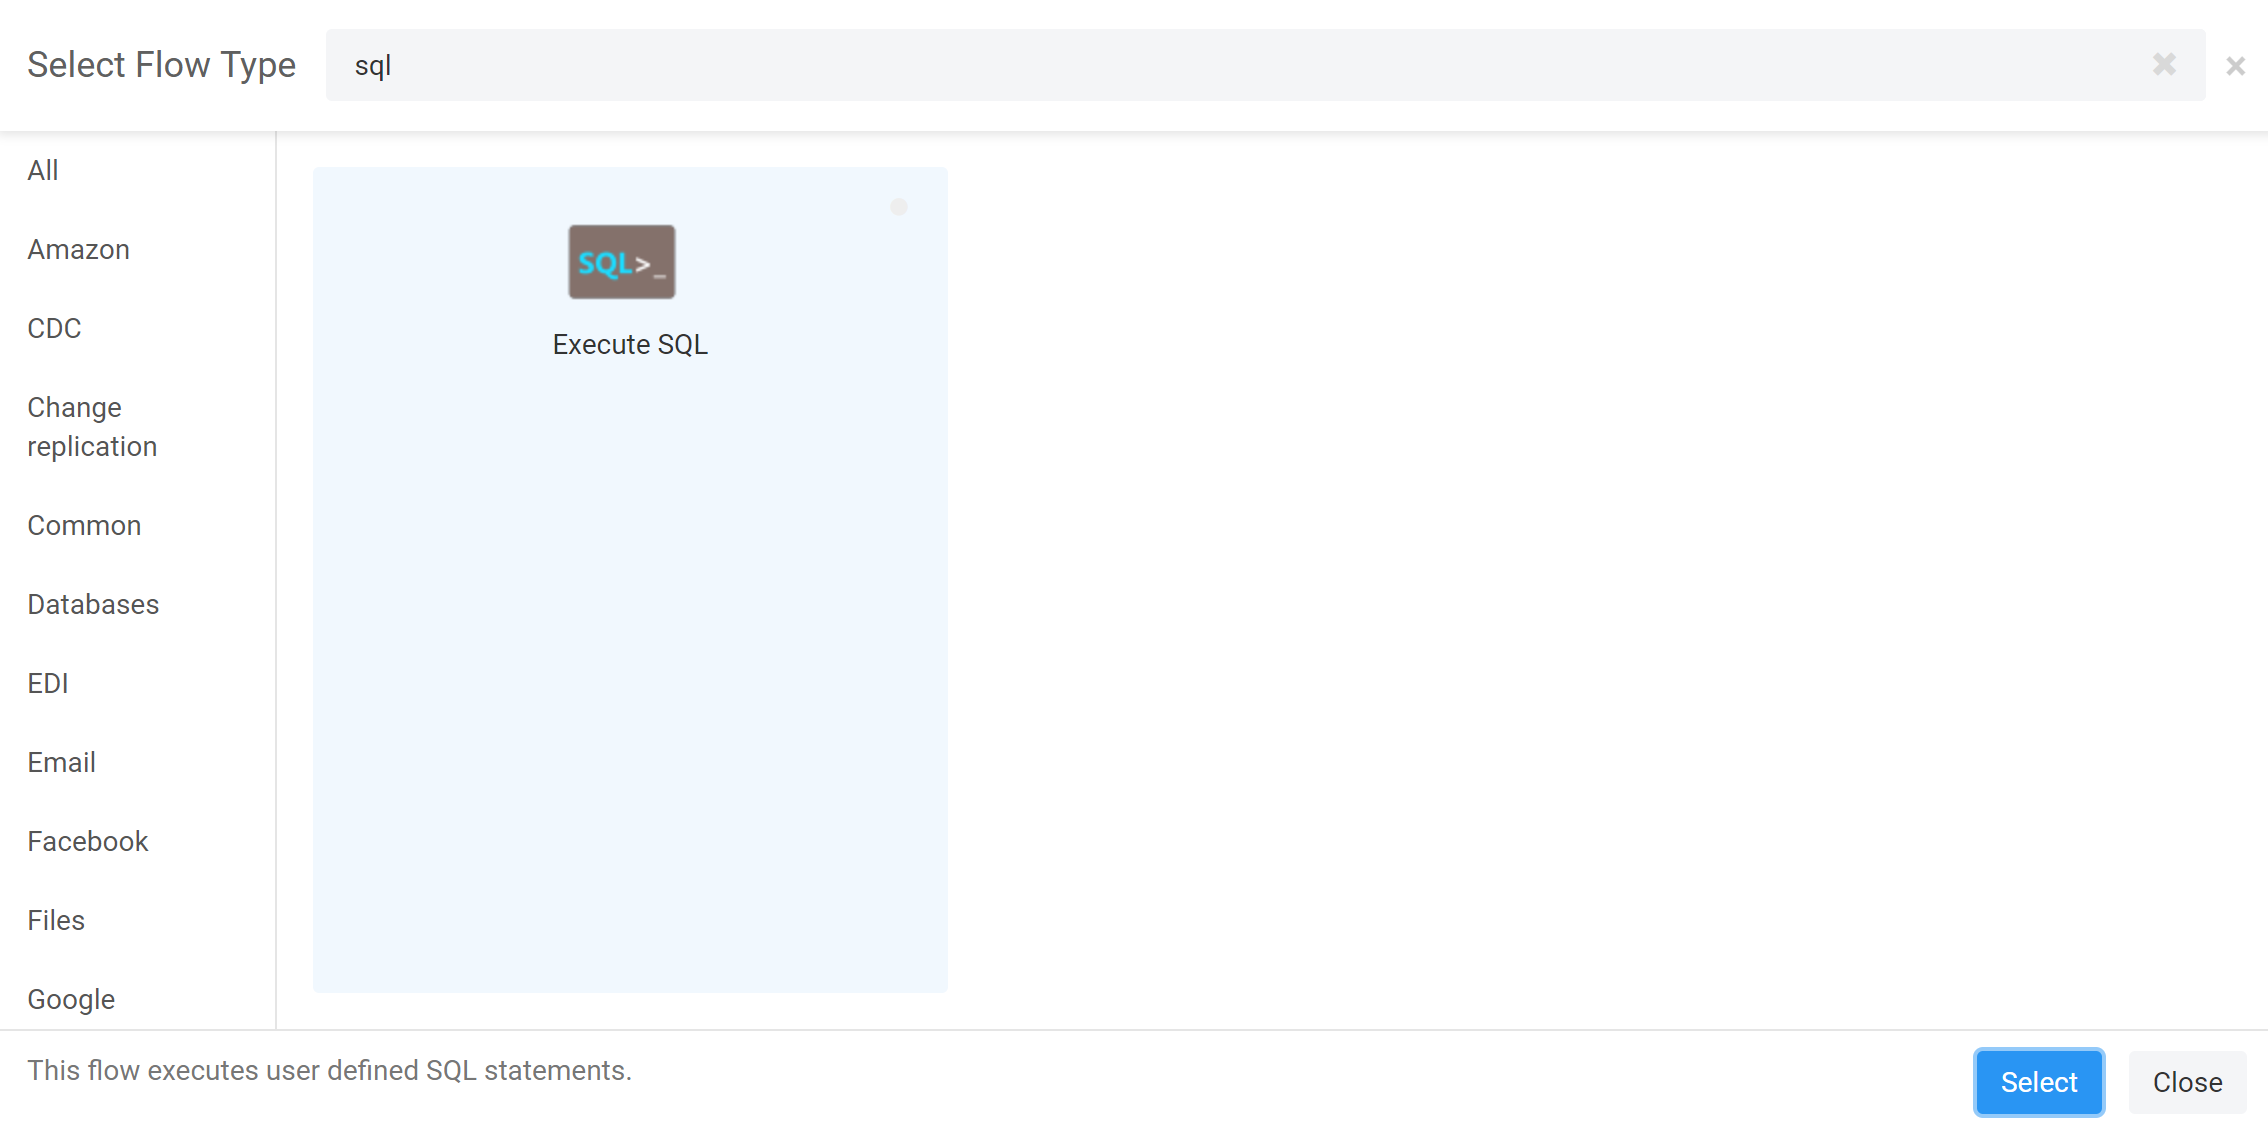Open the Facebook category
This screenshot has width=2268, height=1128.
[88, 841]
